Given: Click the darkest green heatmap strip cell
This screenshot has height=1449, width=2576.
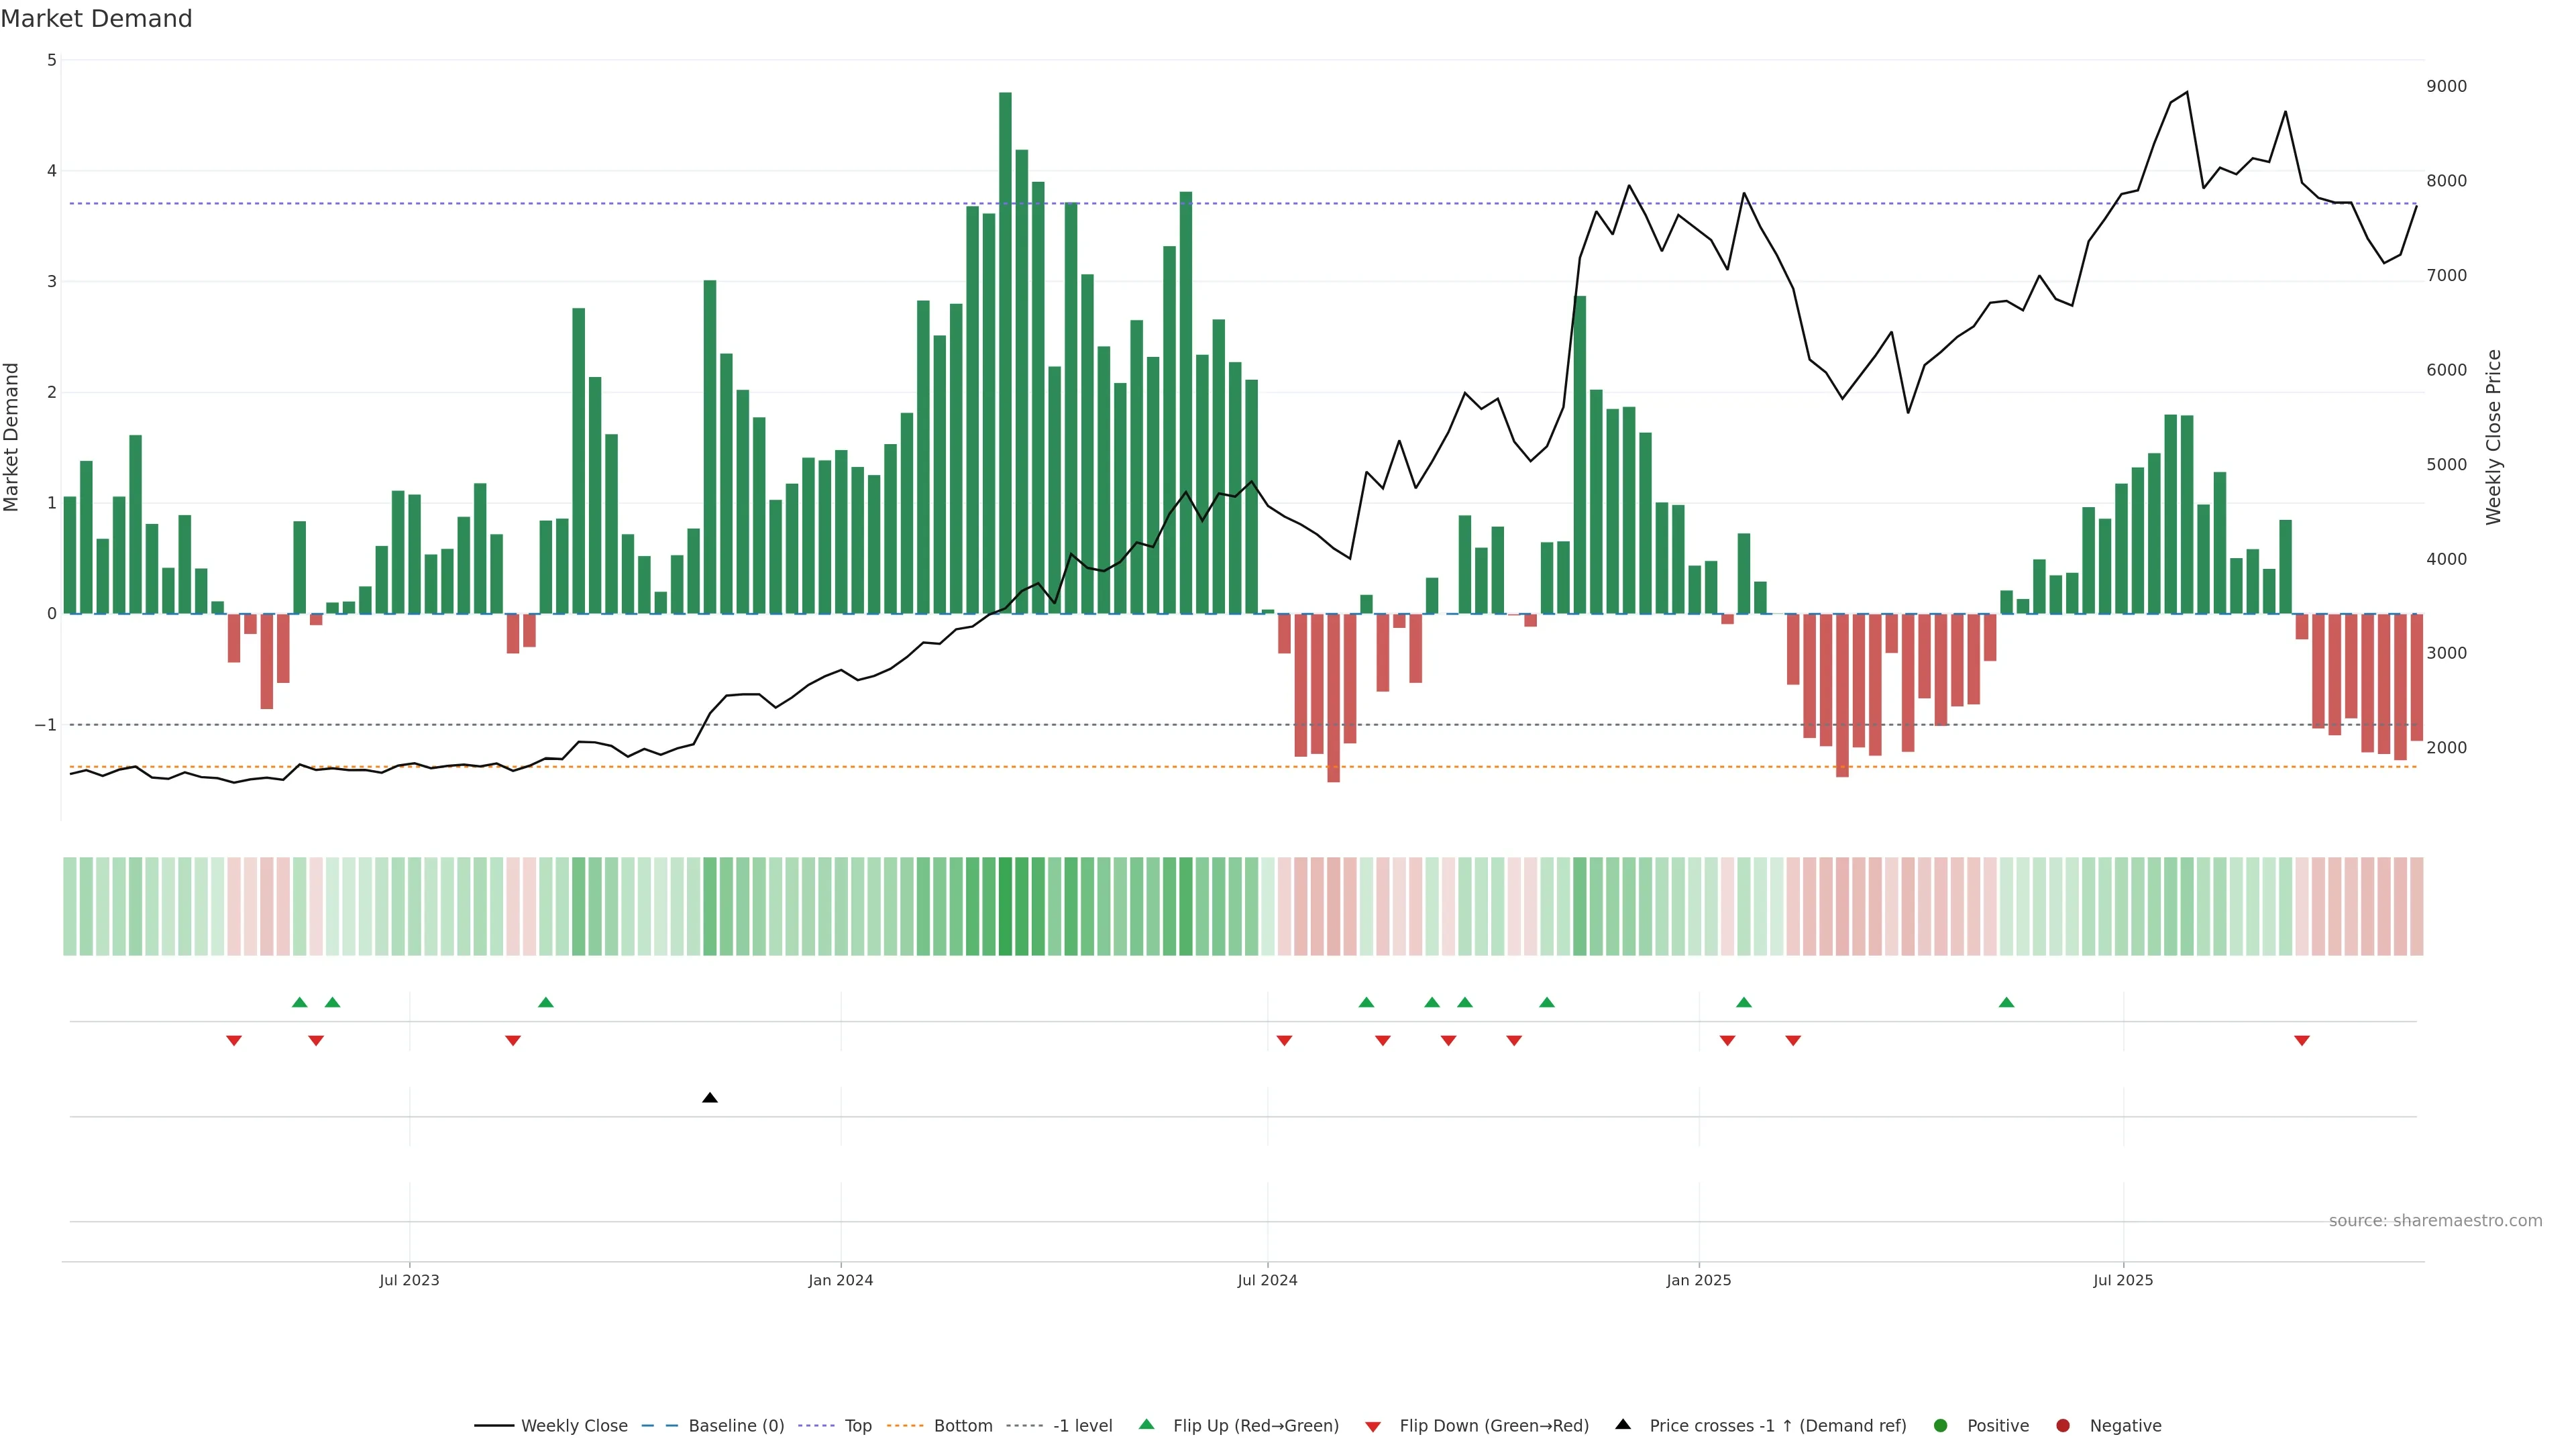Looking at the screenshot, I should [x=1005, y=906].
